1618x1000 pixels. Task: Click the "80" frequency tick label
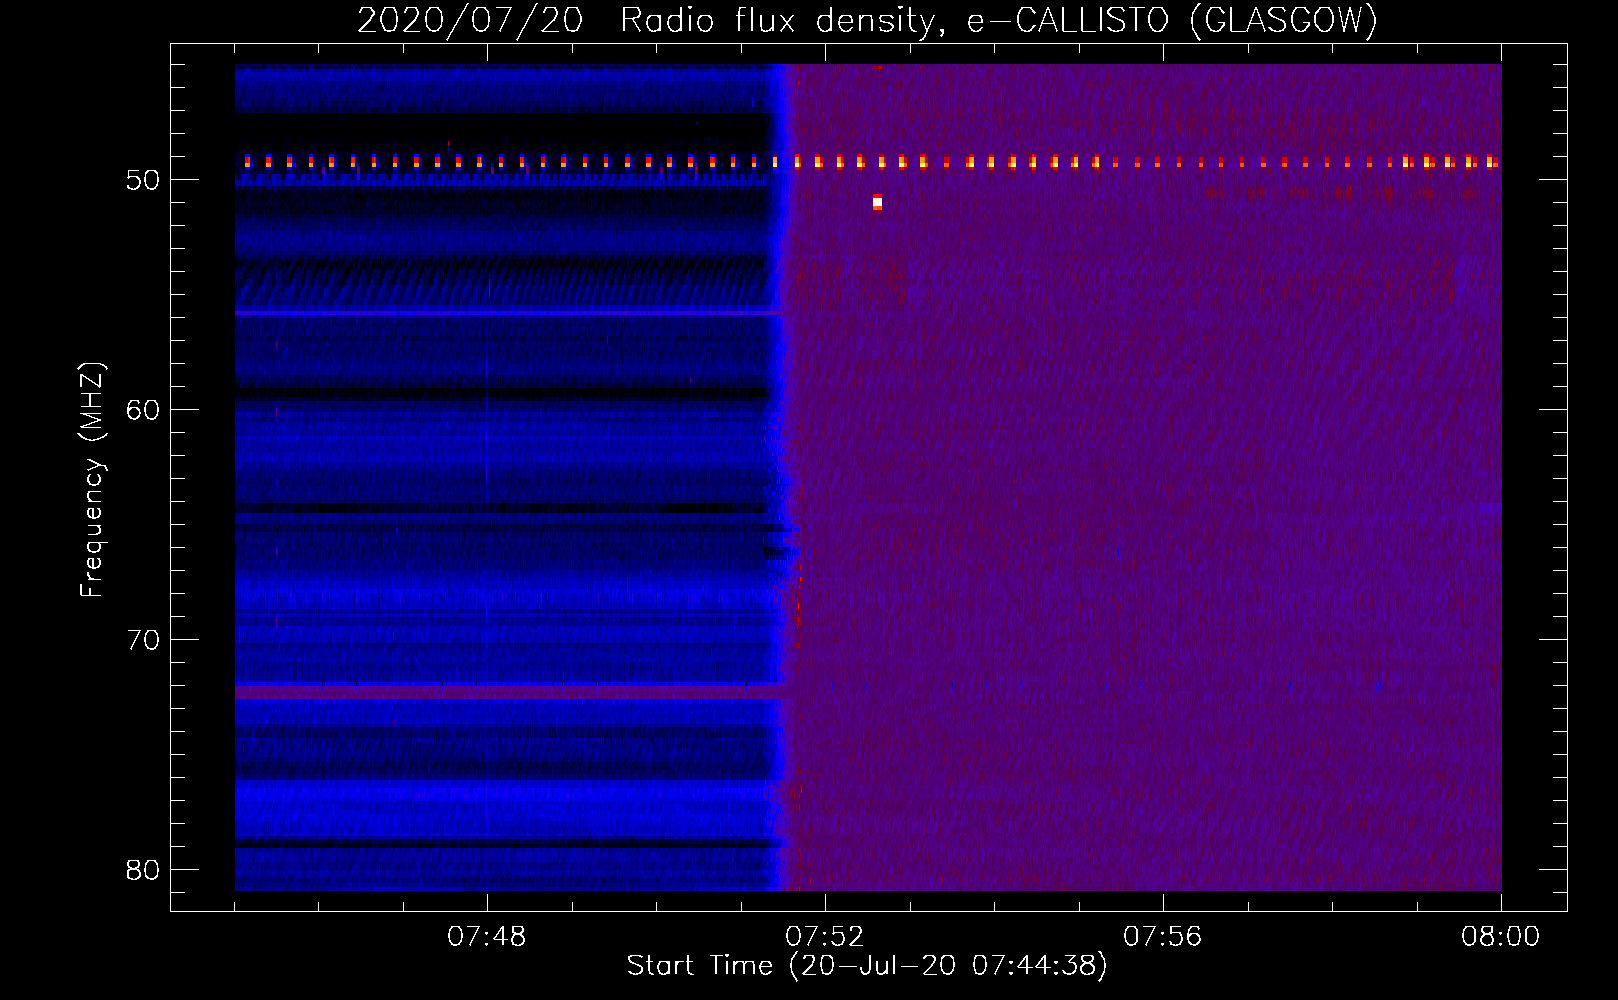tap(144, 870)
